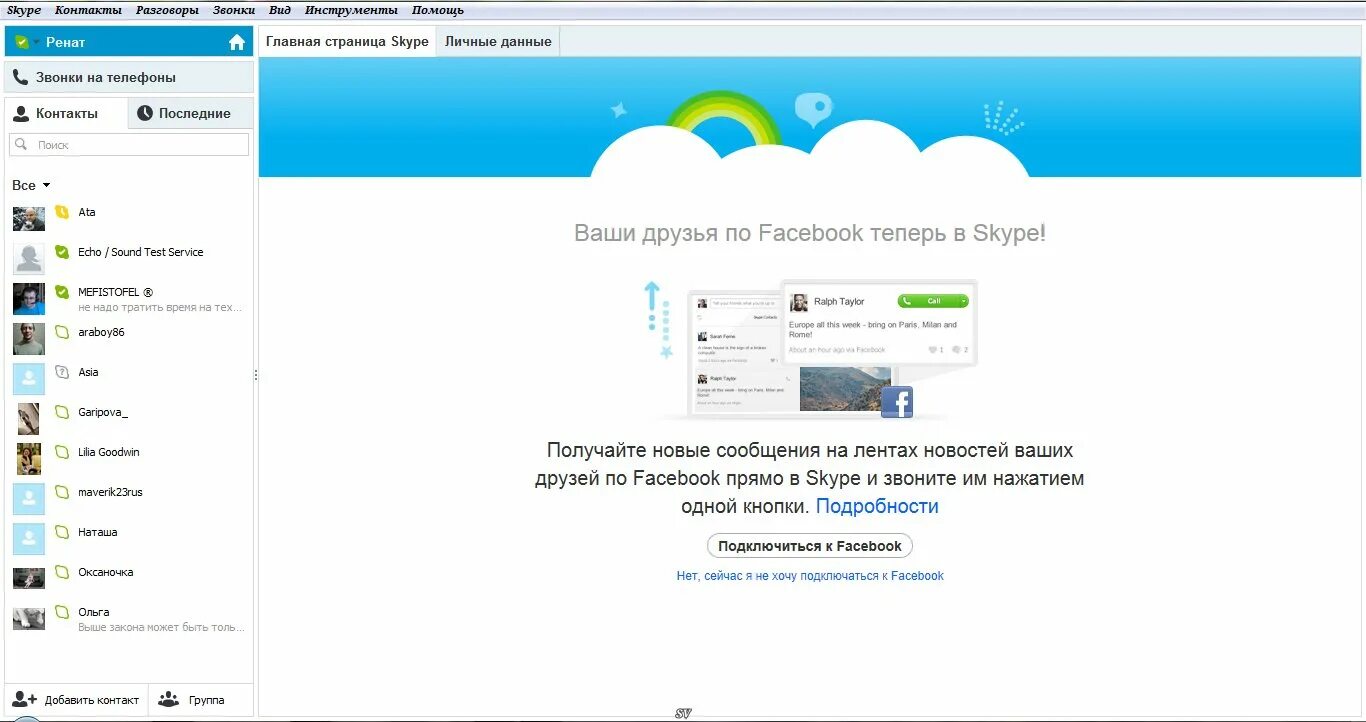Open the Помощь menu

pyautogui.click(x=438, y=10)
